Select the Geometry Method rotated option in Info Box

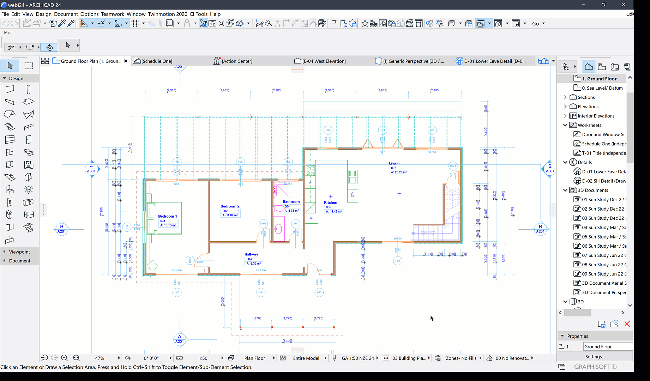[x=49, y=47]
